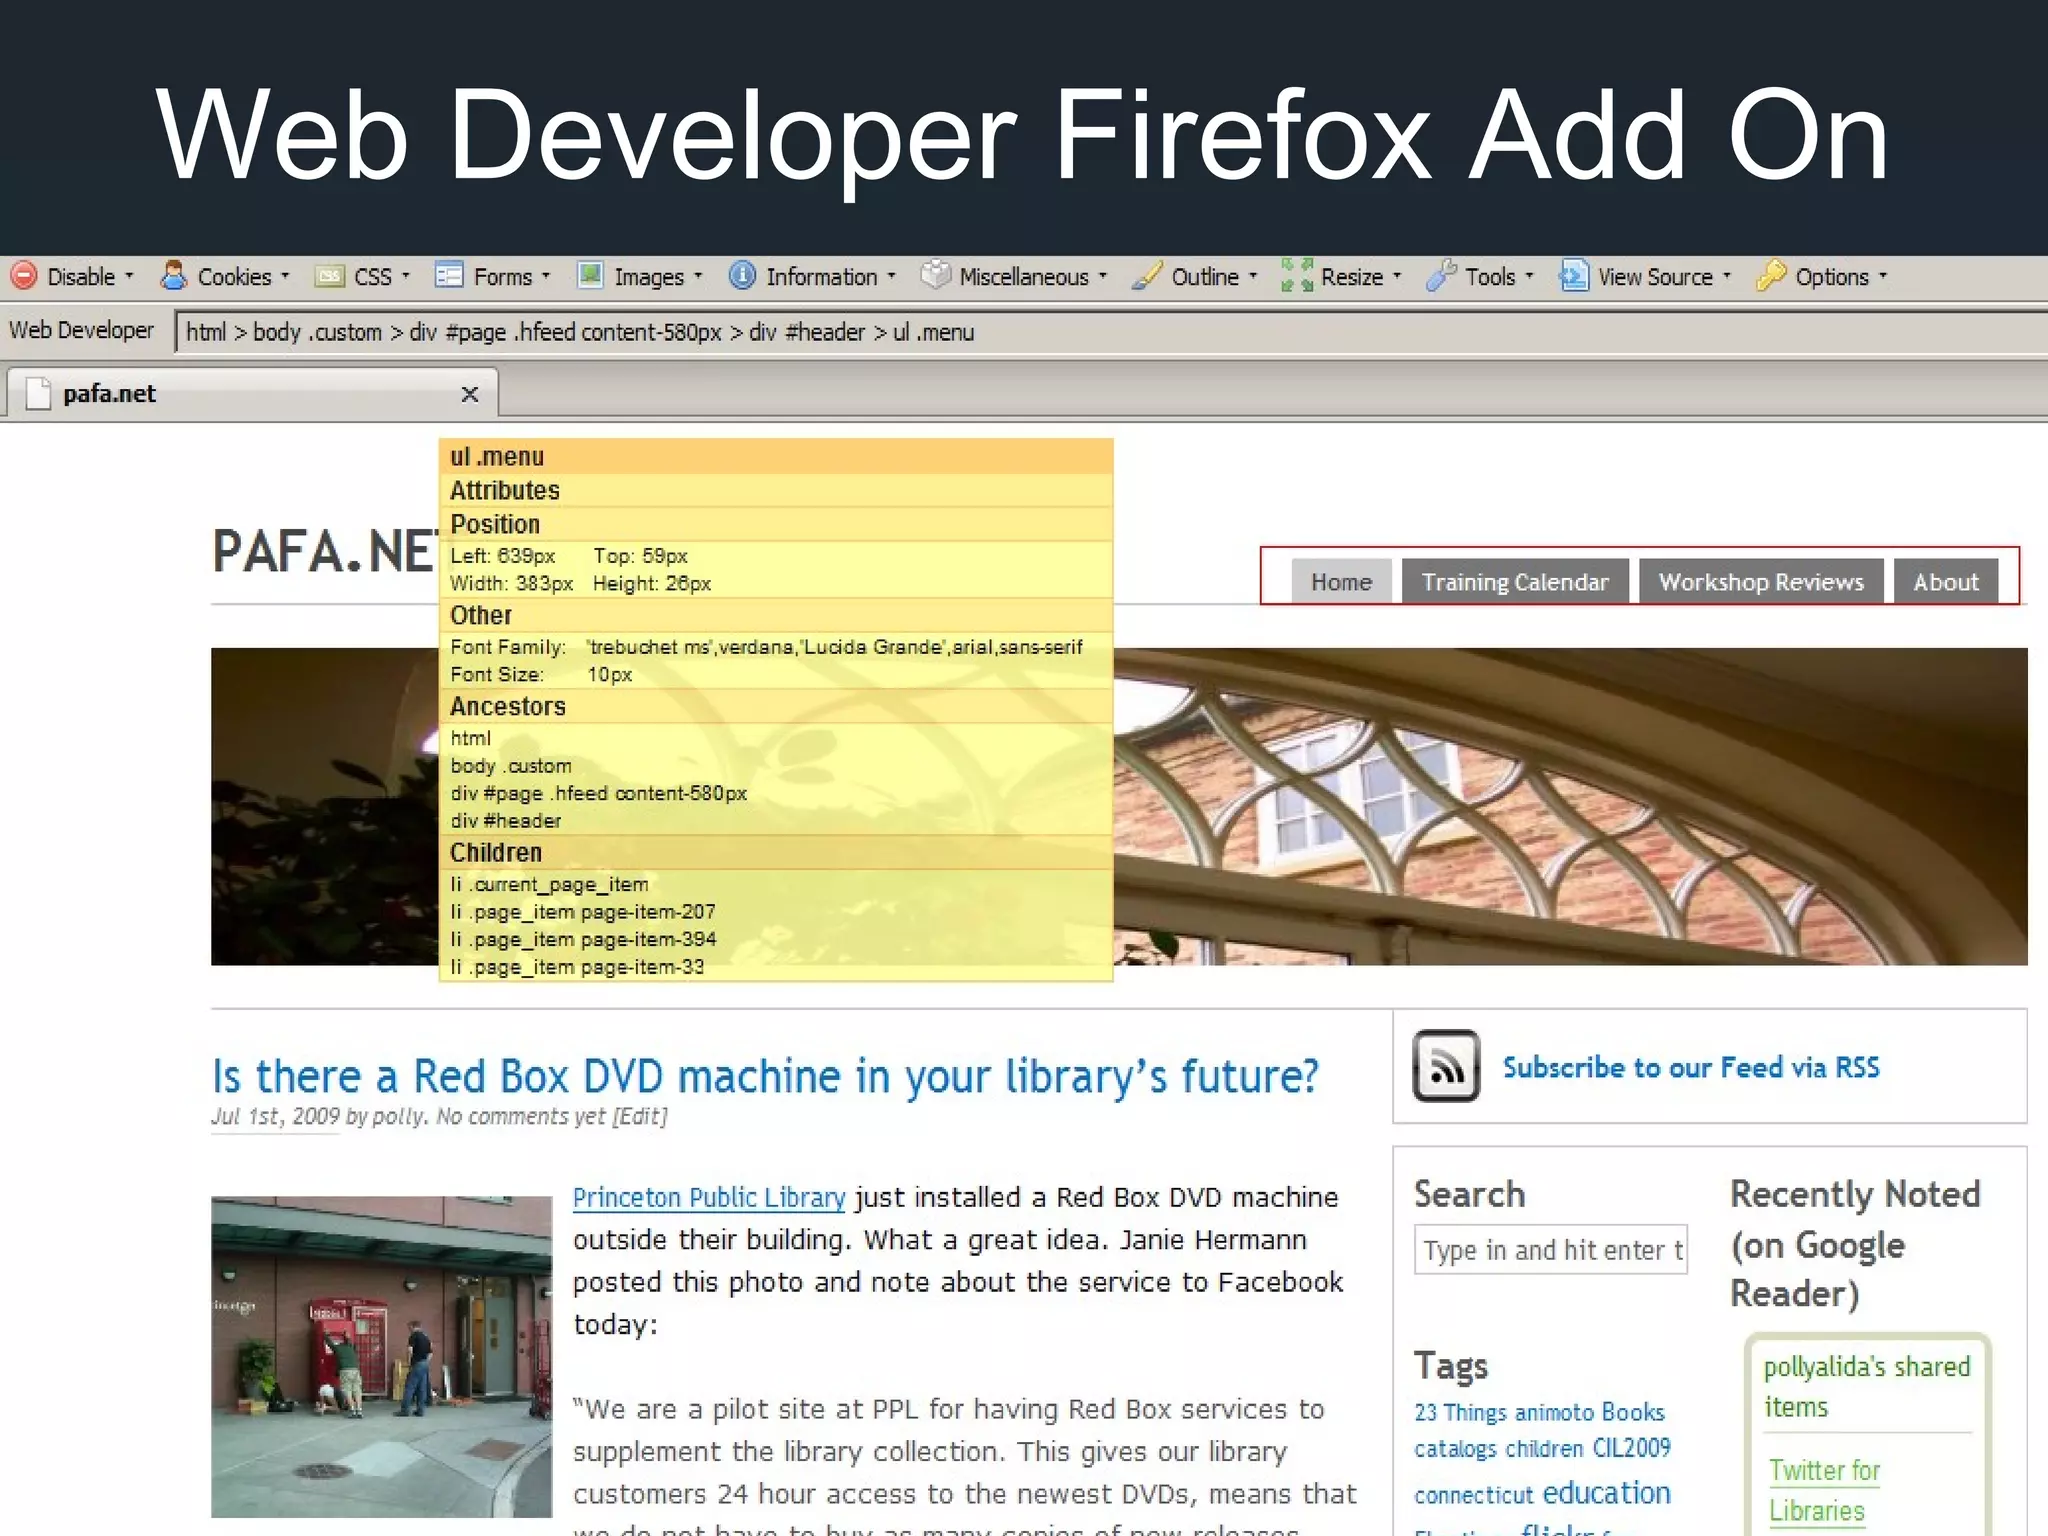Click the Outline pencil icon

pyautogui.click(x=1147, y=276)
